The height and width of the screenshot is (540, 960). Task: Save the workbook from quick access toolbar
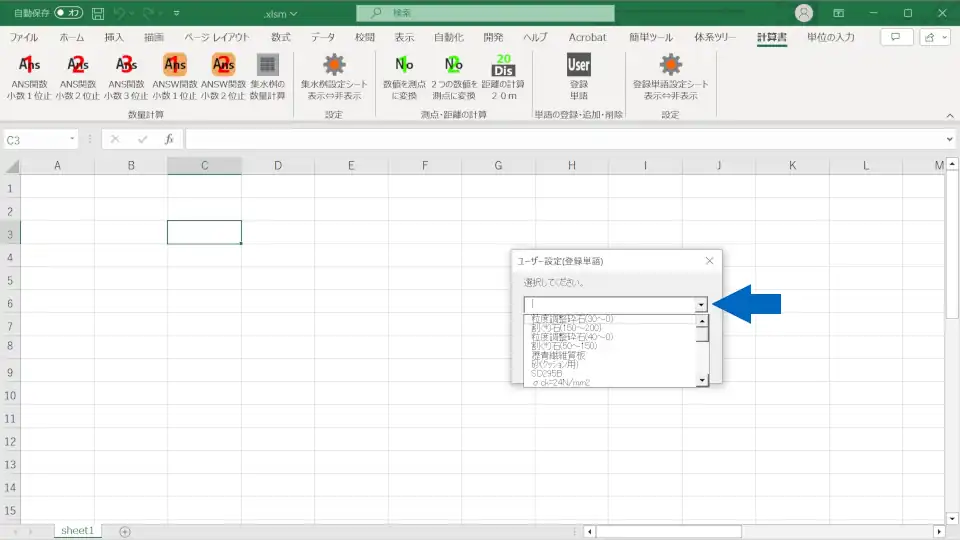click(x=97, y=13)
